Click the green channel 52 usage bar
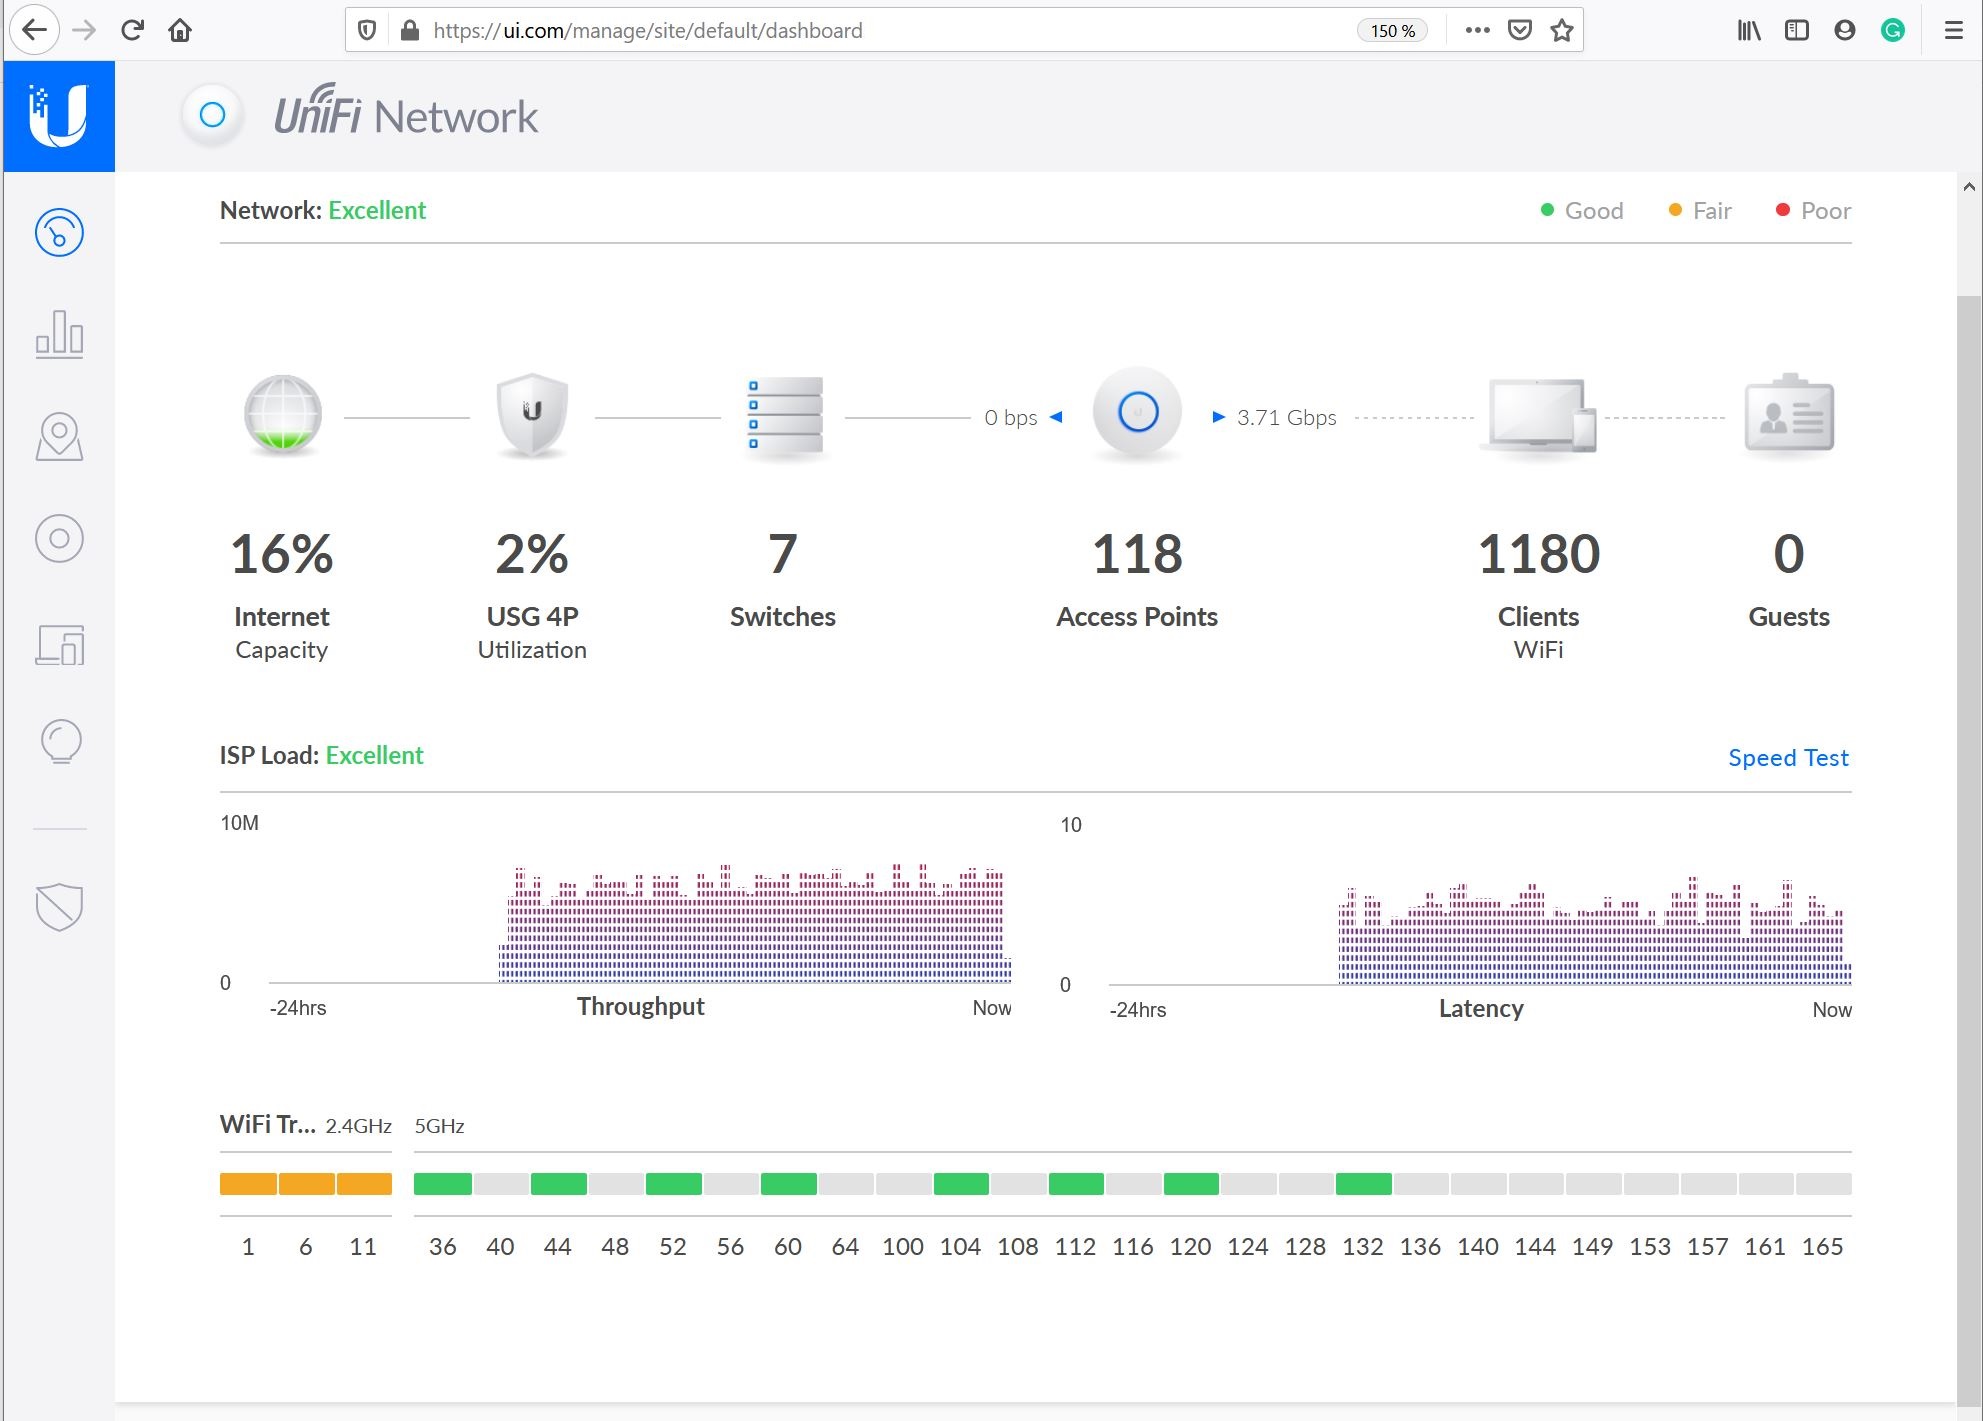 tap(674, 1184)
